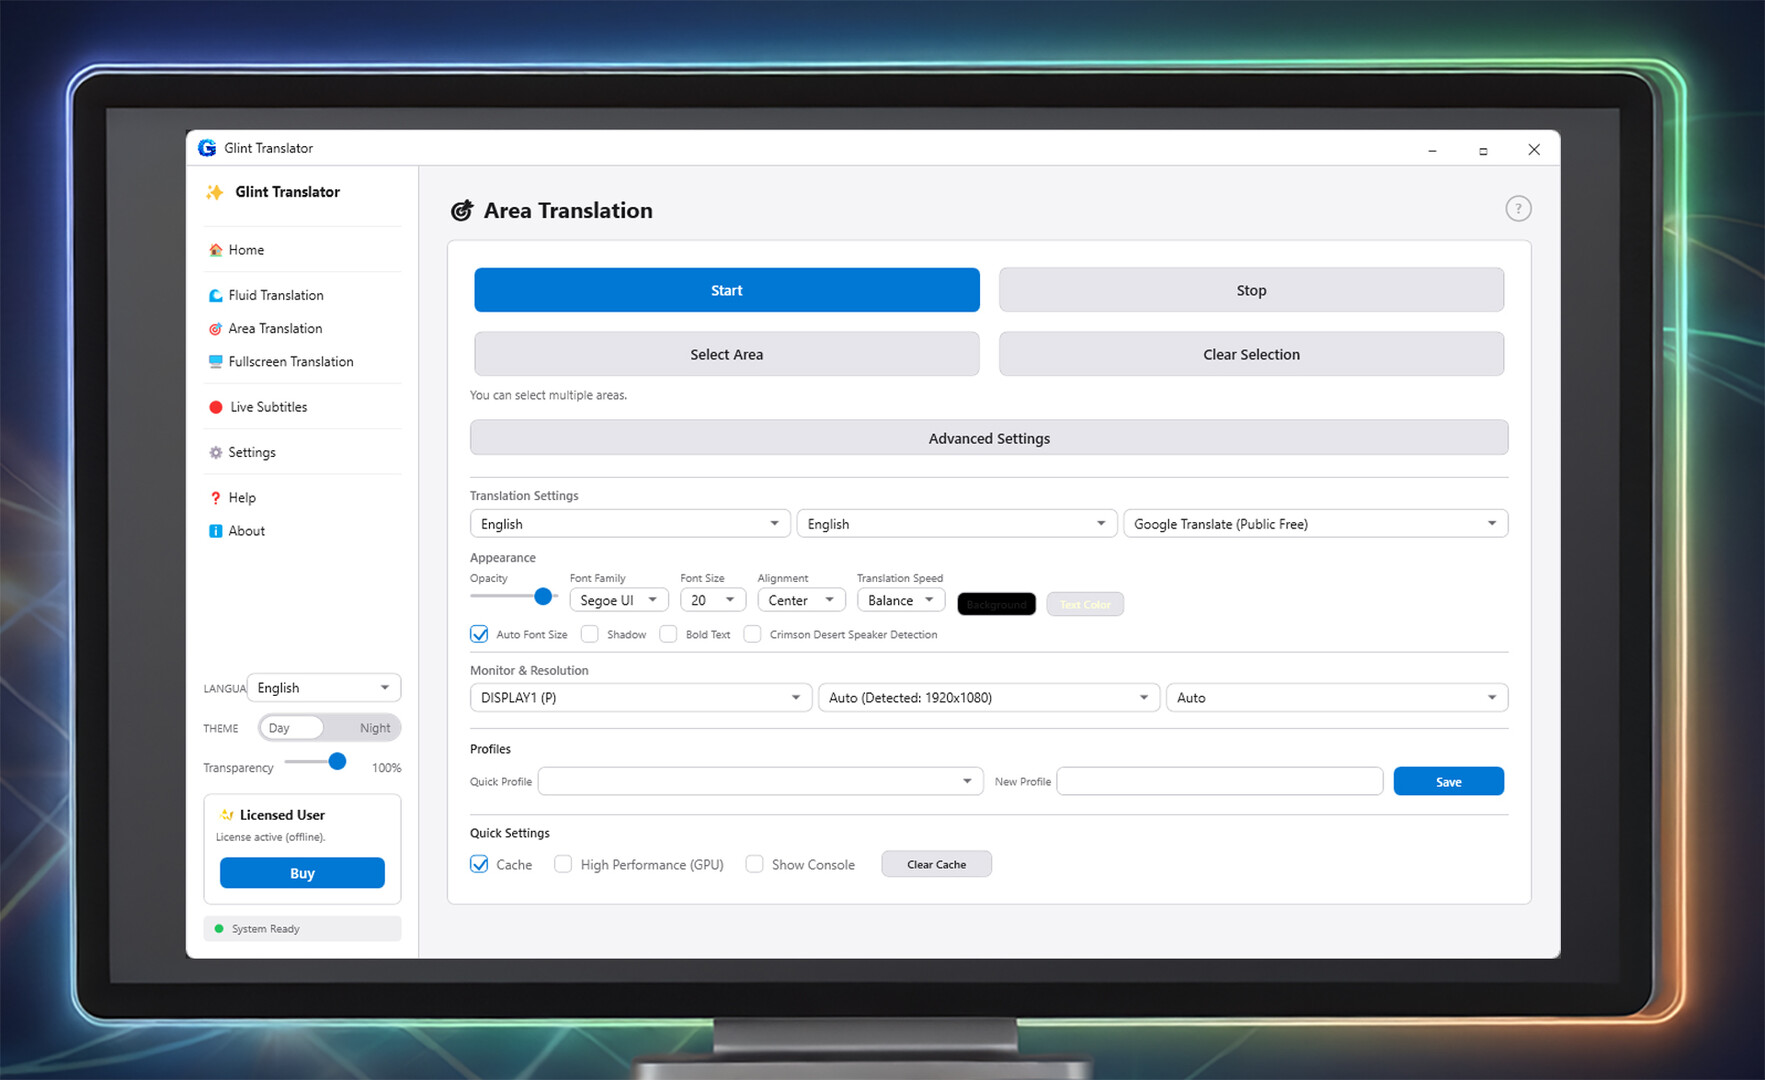
Task: Save the new profile
Action: coord(1449,781)
